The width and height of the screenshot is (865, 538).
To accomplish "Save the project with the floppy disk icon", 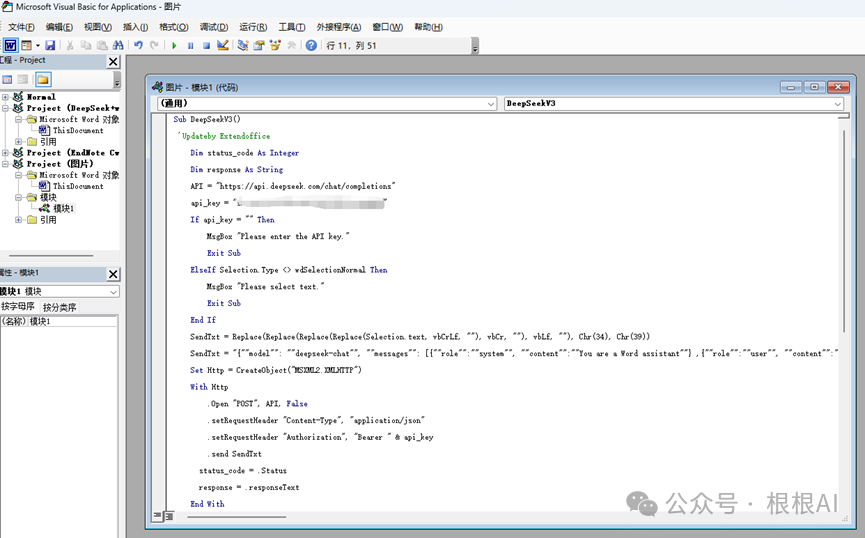I will 50,45.
